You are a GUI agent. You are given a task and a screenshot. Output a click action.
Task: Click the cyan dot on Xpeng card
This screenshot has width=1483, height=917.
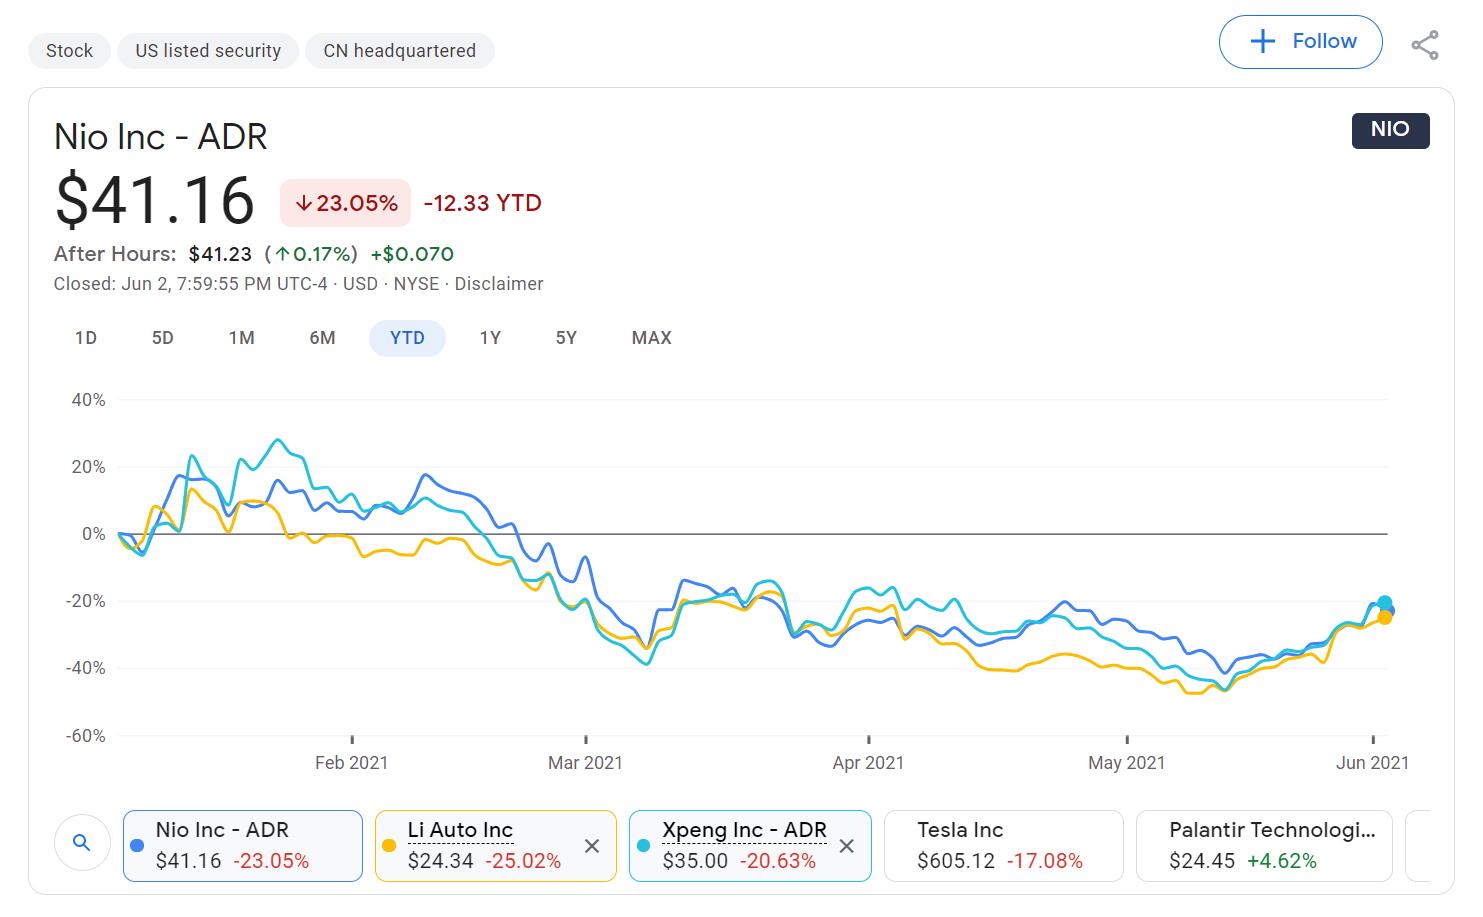point(644,845)
